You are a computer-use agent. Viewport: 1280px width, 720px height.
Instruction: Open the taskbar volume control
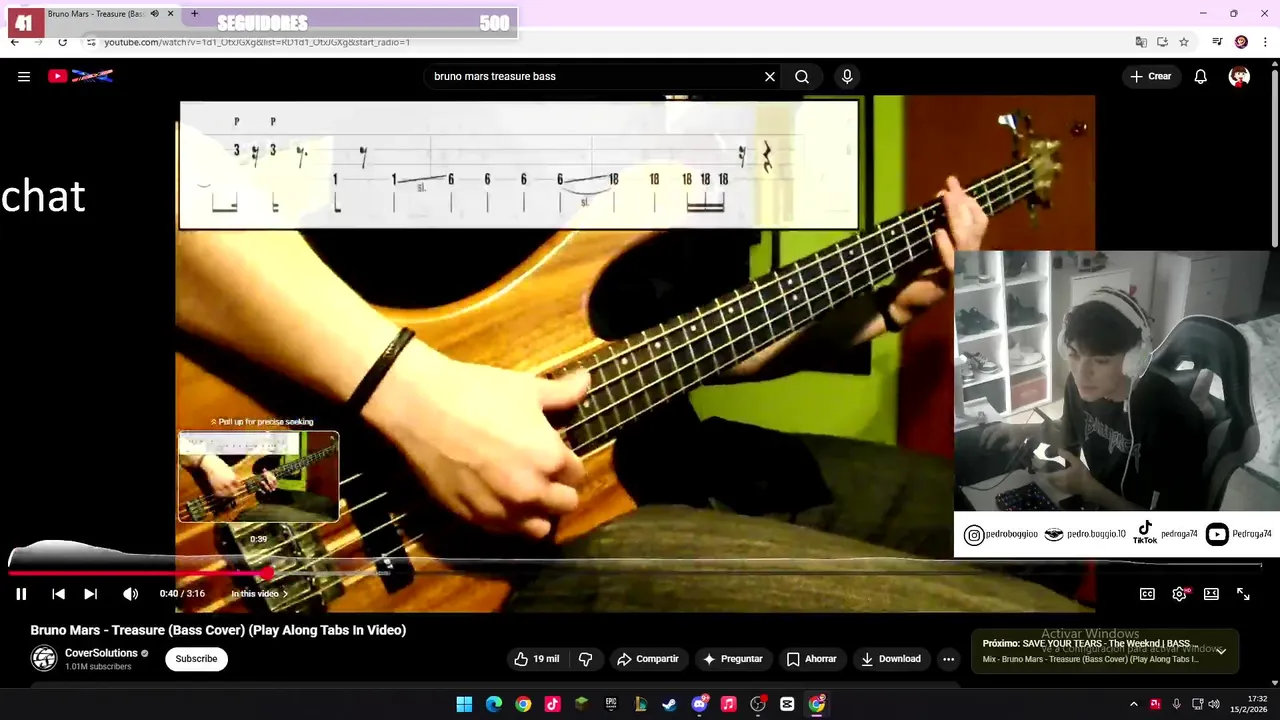1214,704
